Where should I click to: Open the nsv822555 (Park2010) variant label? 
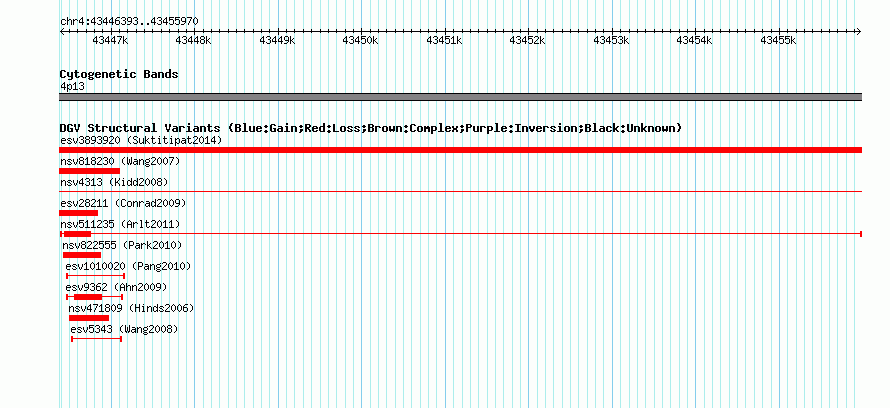pos(122,245)
